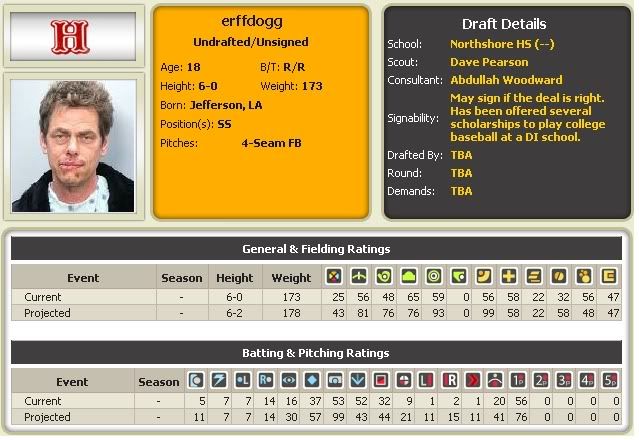Viewport: 639px width, 440px height.
Task: Click the Weight column header
Action: tap(292, 278)
